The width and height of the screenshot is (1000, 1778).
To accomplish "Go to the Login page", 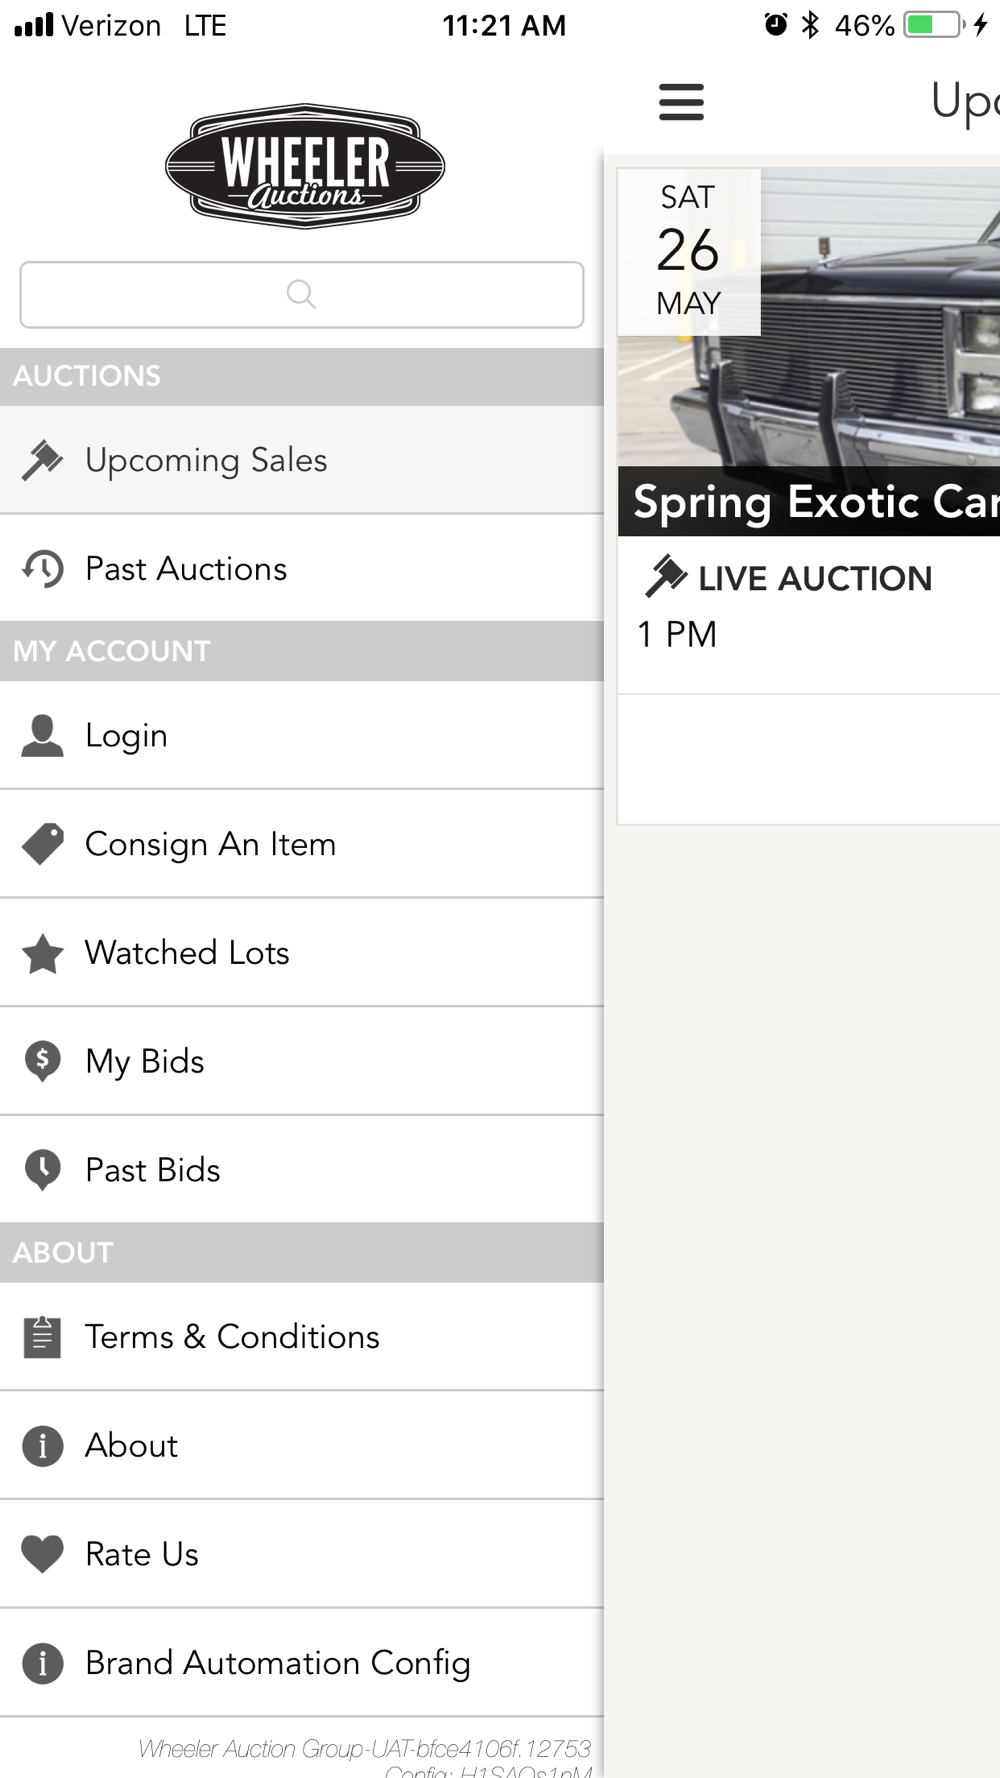I will [302, 736].
